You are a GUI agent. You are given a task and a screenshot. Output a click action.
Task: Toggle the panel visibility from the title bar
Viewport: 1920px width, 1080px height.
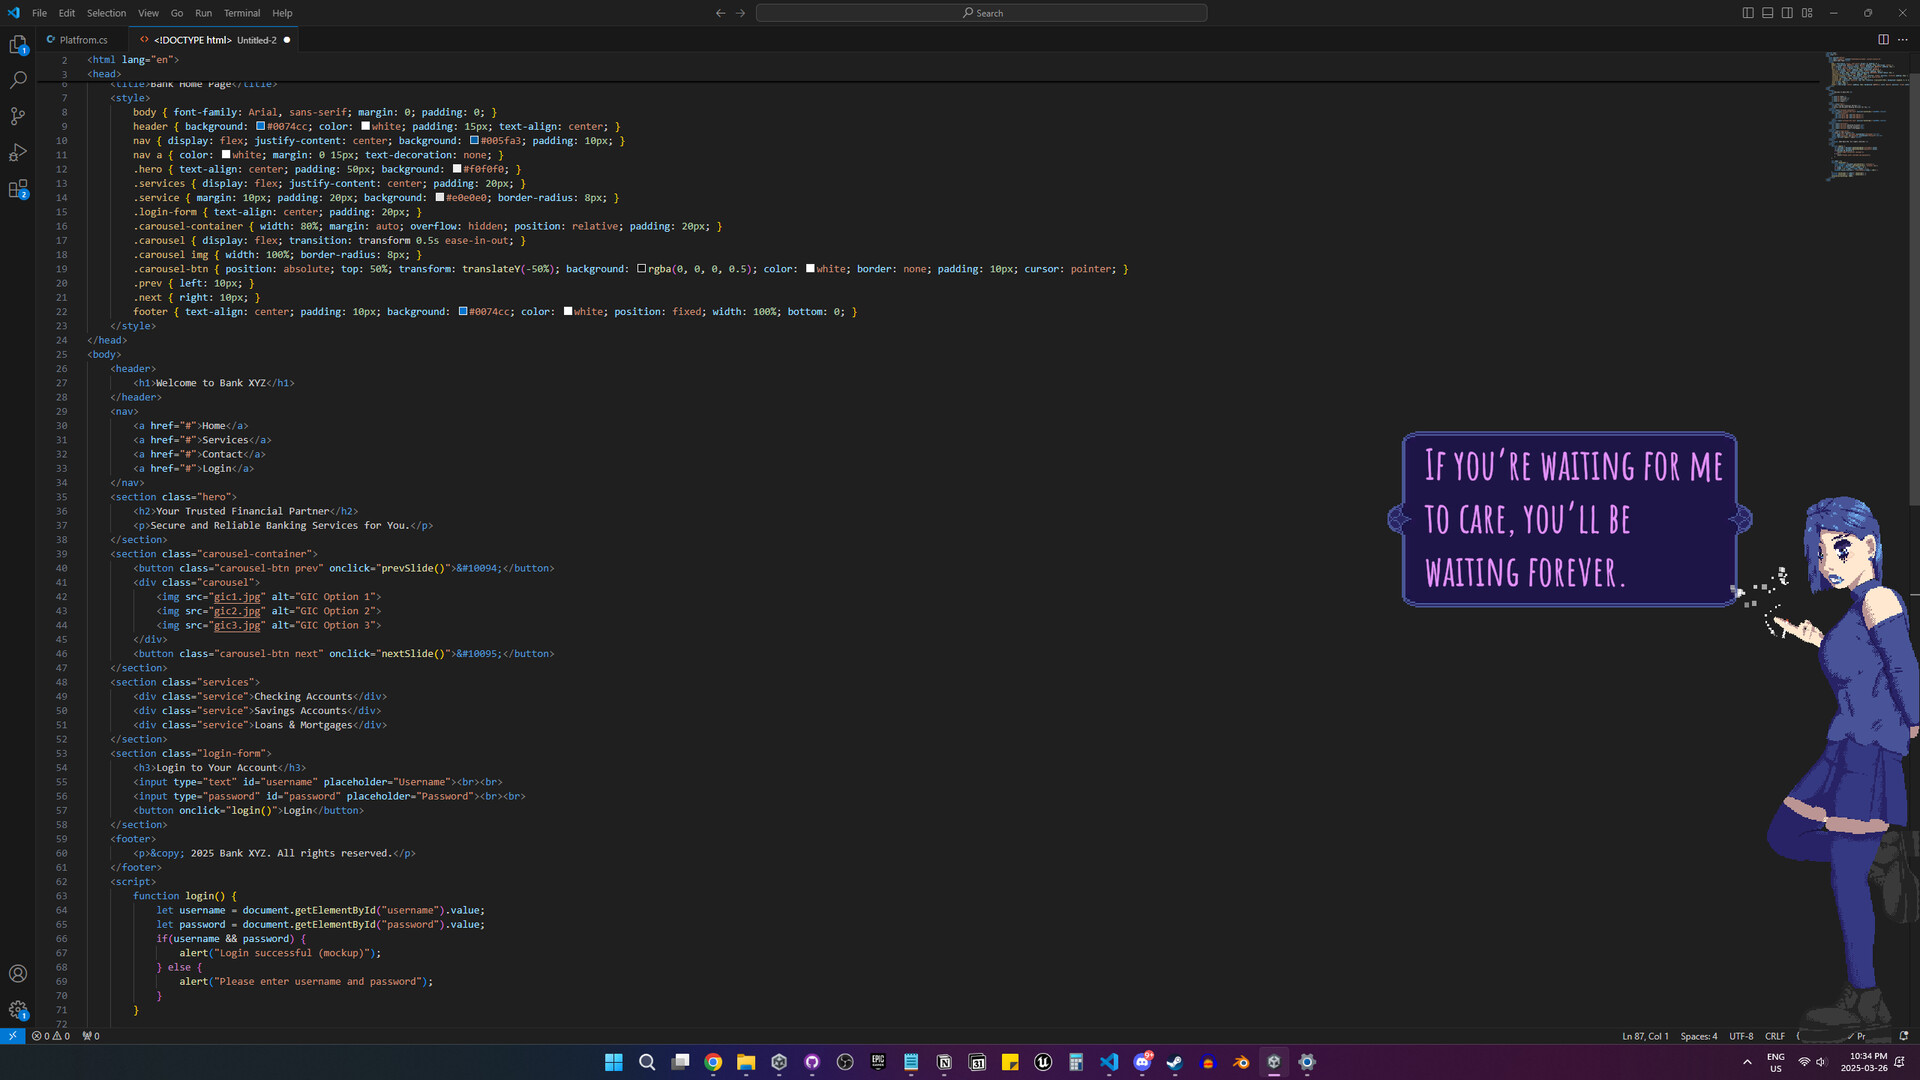[x=1766, y=12]
